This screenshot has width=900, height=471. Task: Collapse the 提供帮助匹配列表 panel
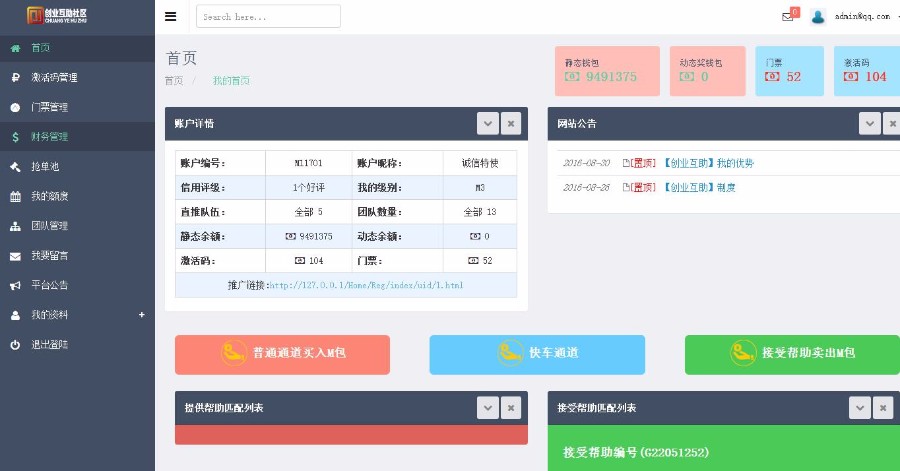point(488,408)
